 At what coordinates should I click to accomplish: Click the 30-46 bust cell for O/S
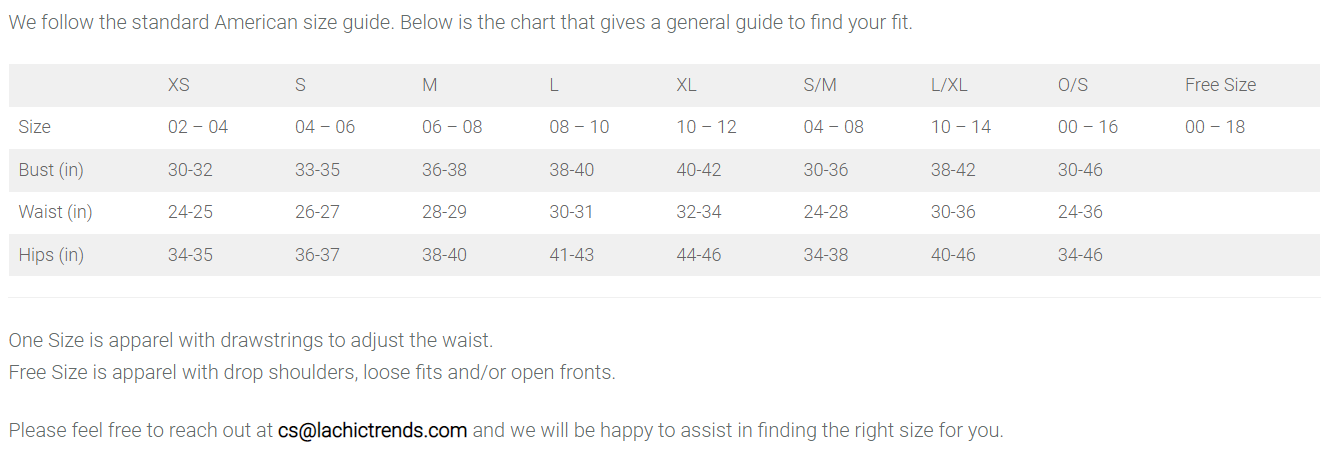(x=1080, y=170)
